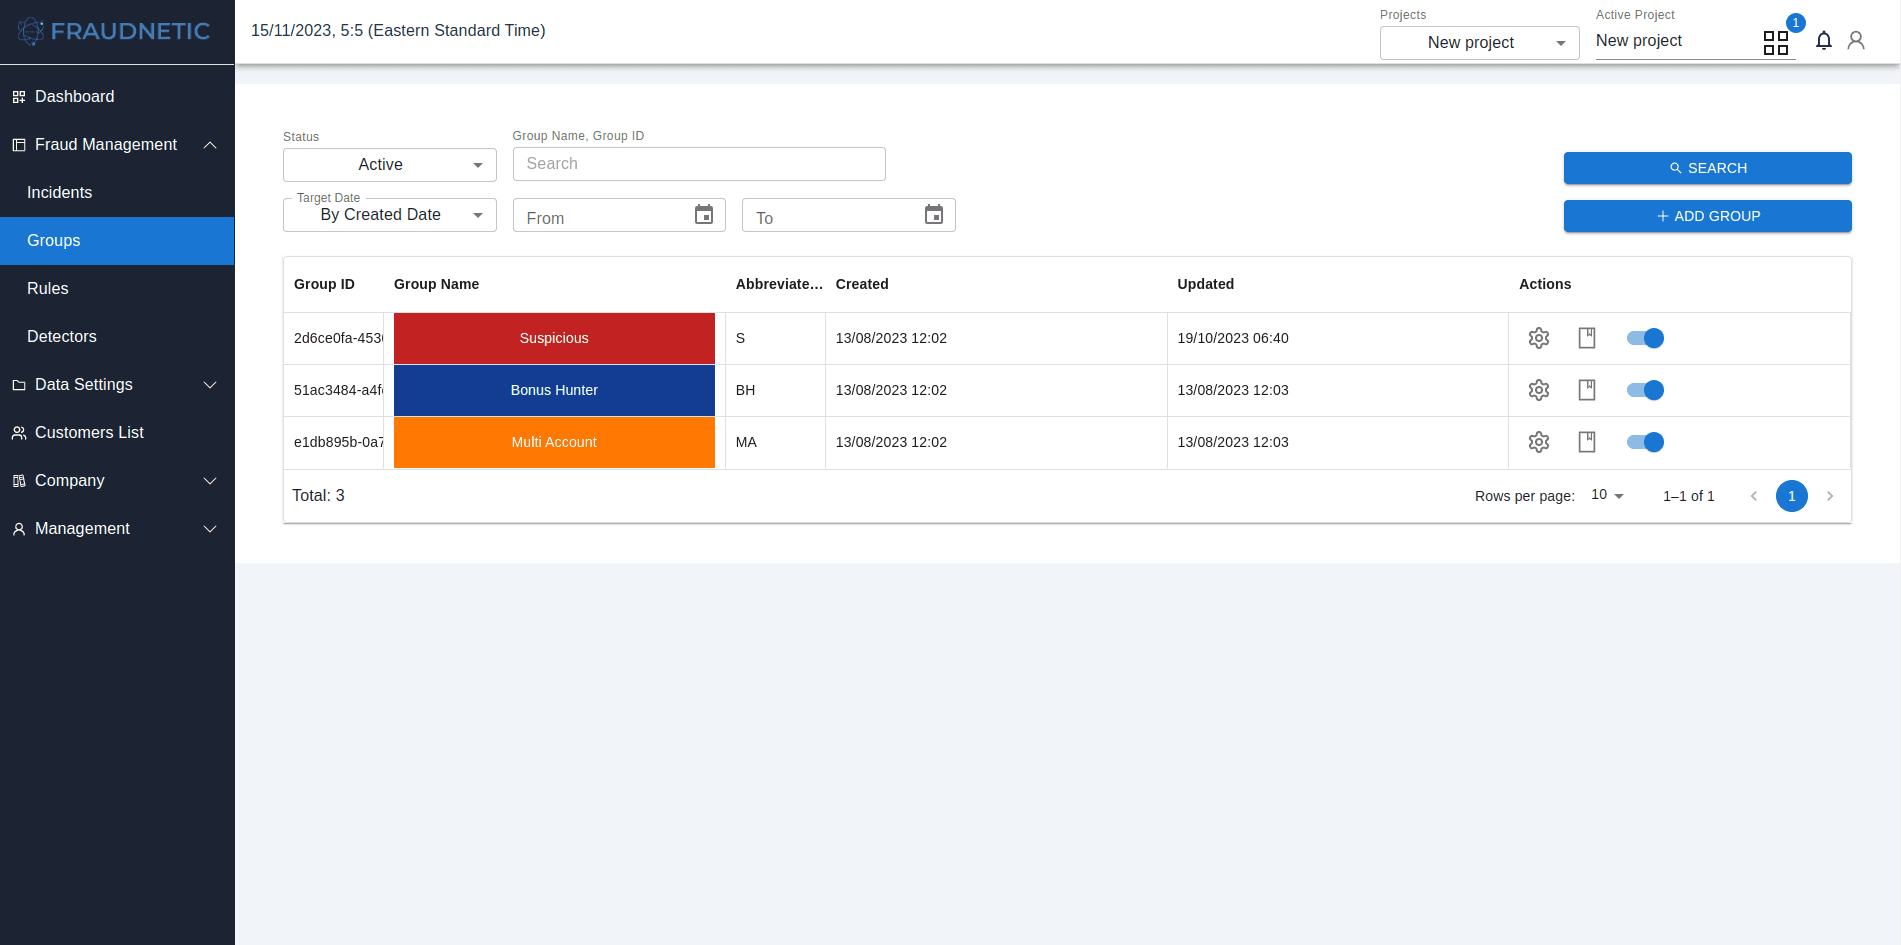The height and width of the screenshot is (945, 1901).
Task: Click the Created column header
Action: (x=862, y=284)
